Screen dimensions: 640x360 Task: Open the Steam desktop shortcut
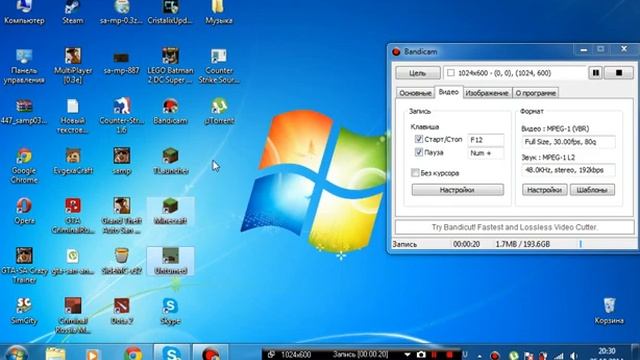click(x=73, y=12)
